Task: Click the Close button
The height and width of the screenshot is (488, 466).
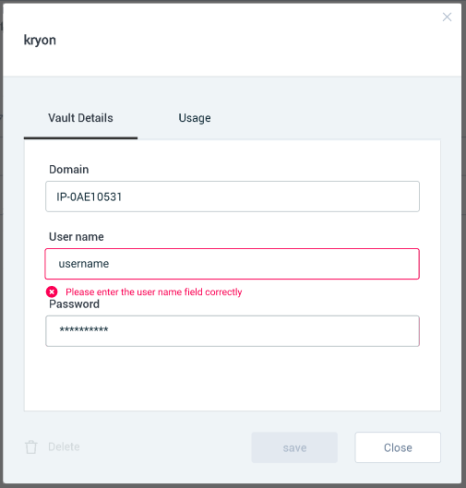Action: point(398,447)
